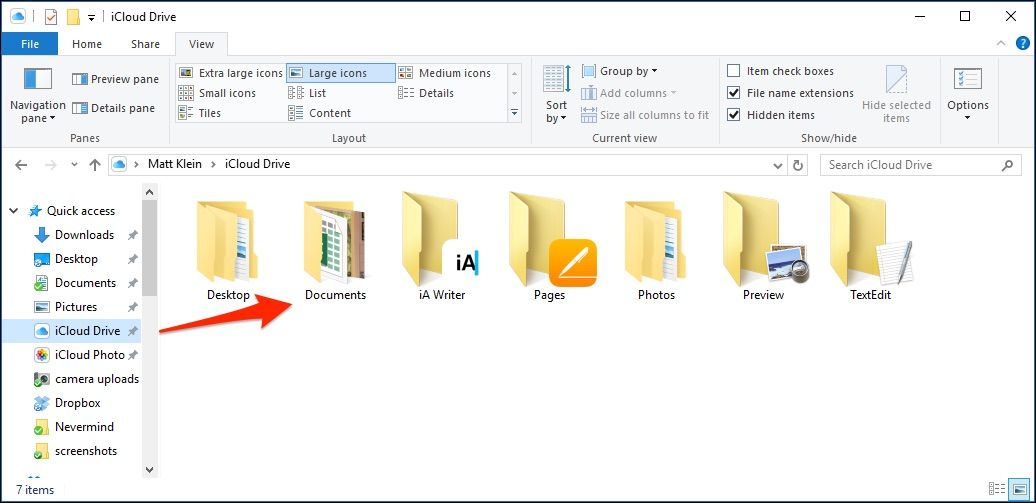Switch to the Share ribbon tab

[x=145, y=44]
